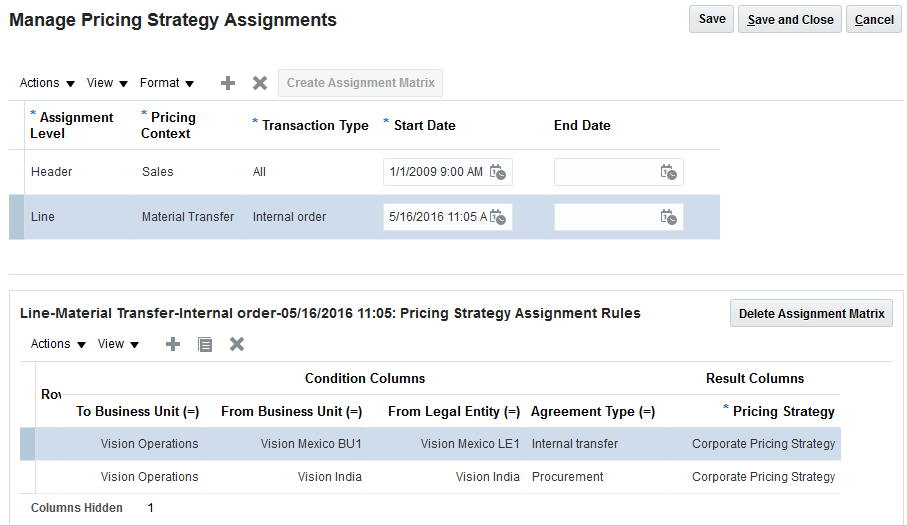
Task: Click the duplicate rule icon in rules toolbar
Action: click(x=205, y=344)
